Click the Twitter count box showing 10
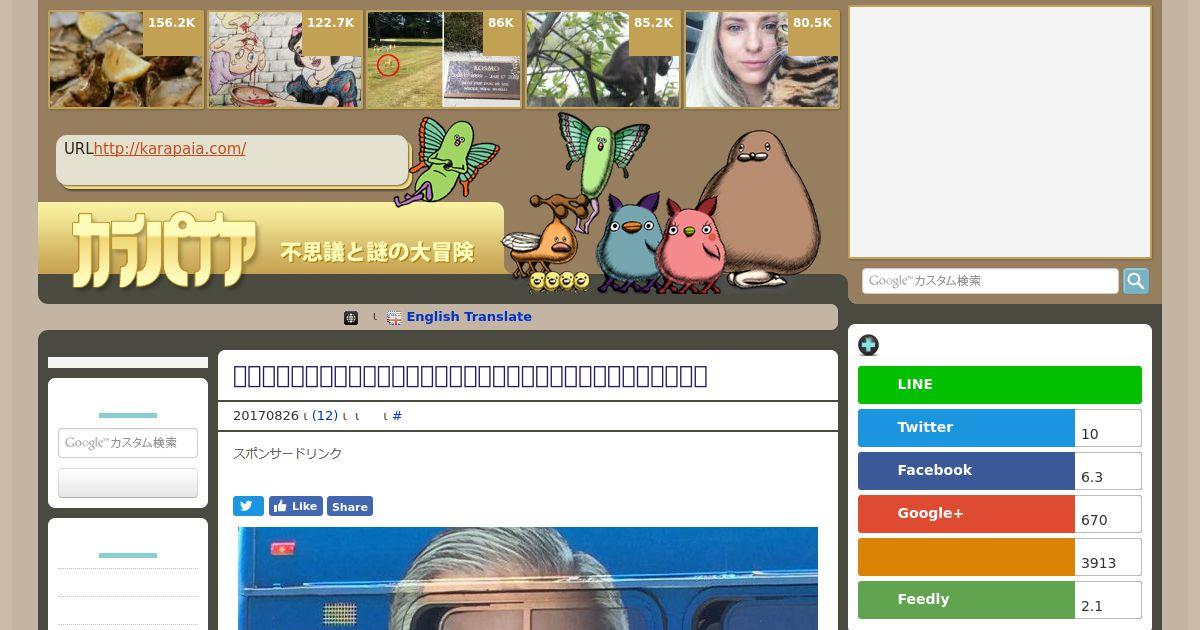Screen dimensions: 1200x630 [1109, 428]
